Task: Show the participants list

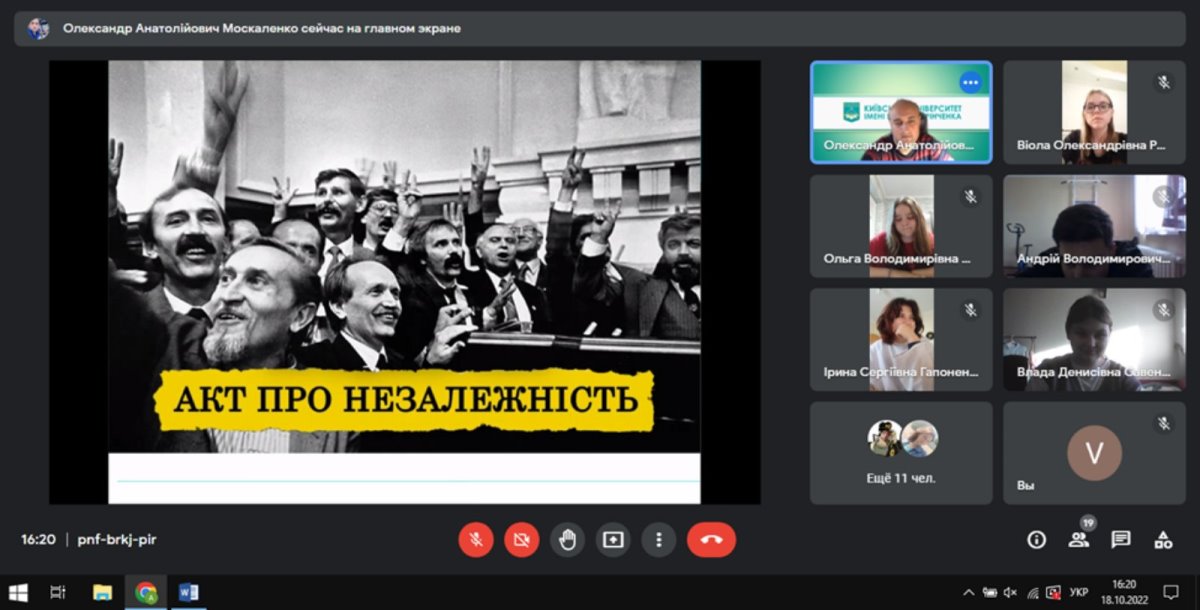Action: [1078, 540]
